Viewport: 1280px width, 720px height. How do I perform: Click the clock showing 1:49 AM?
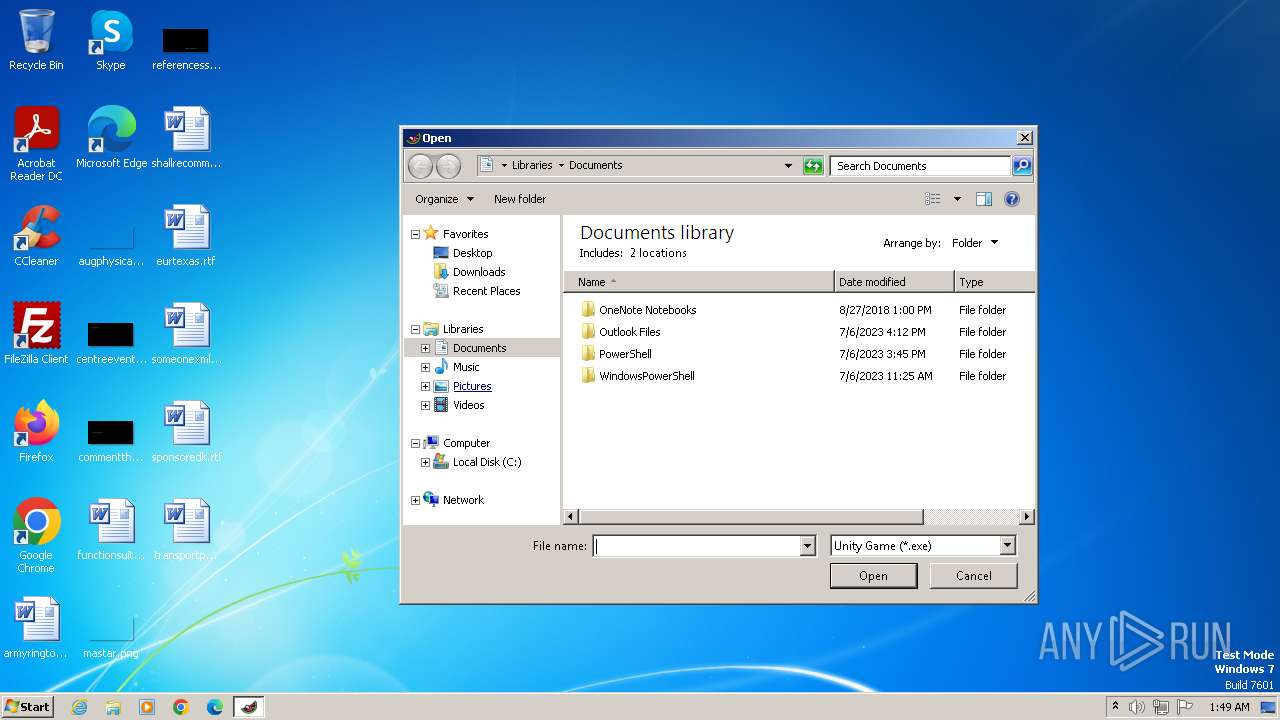(1229, 707)
